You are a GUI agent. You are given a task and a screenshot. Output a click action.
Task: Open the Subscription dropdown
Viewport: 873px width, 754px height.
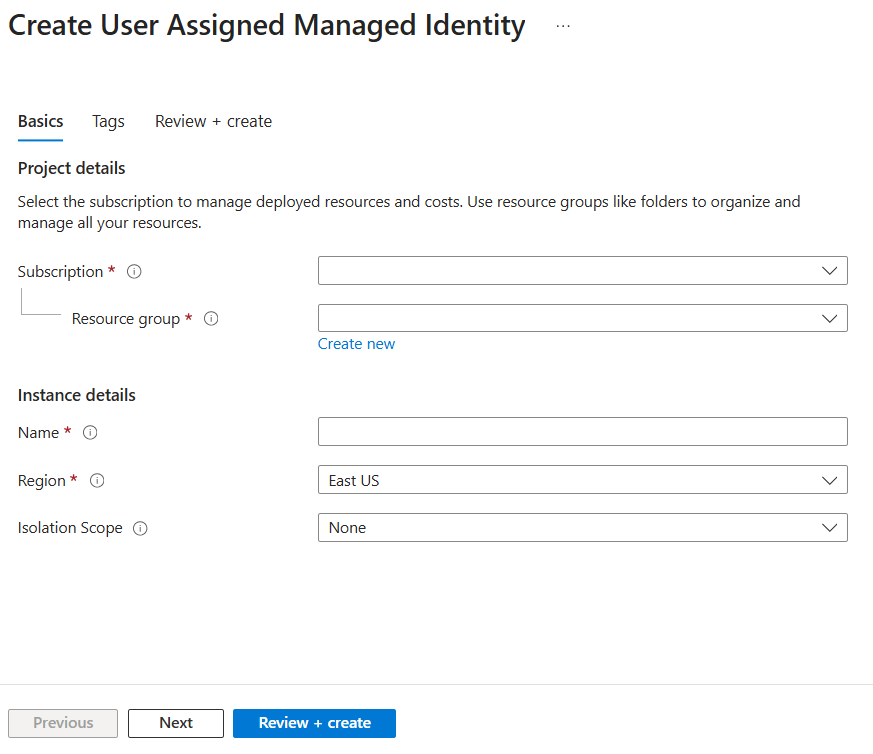(x=583, y=270)
